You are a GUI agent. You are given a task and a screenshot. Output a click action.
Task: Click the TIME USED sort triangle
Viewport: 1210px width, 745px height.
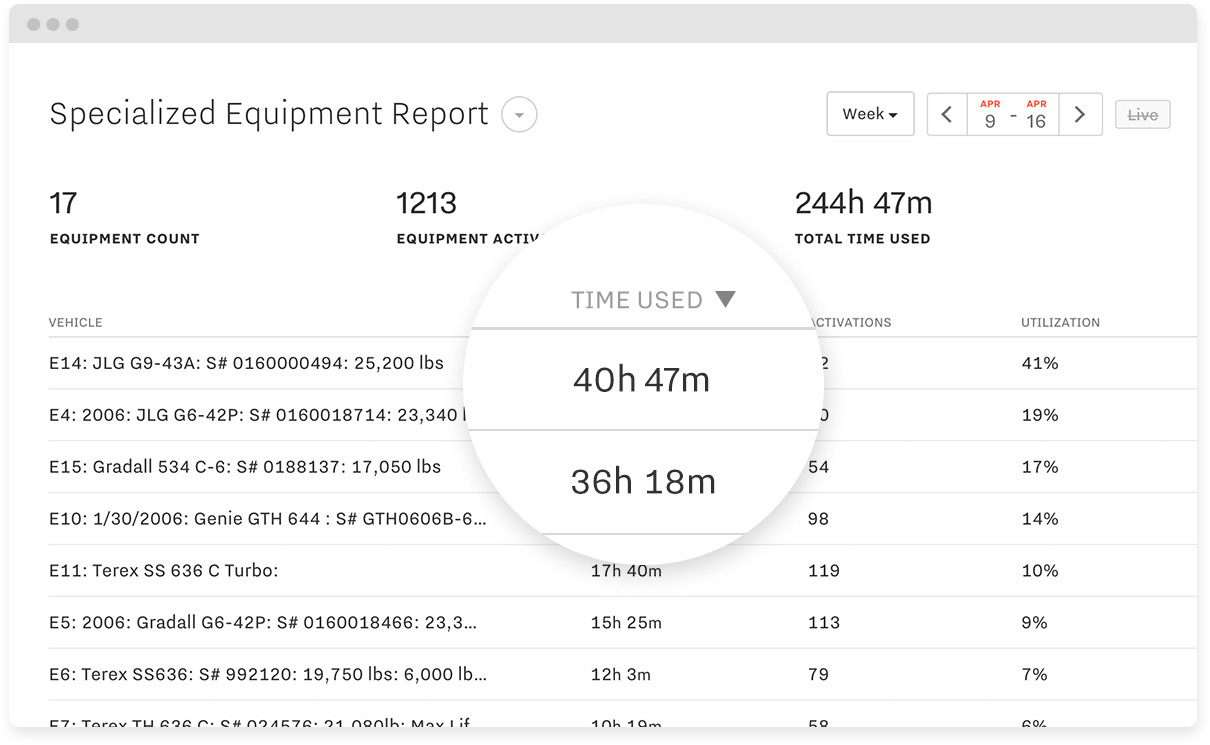click(725, 299)
